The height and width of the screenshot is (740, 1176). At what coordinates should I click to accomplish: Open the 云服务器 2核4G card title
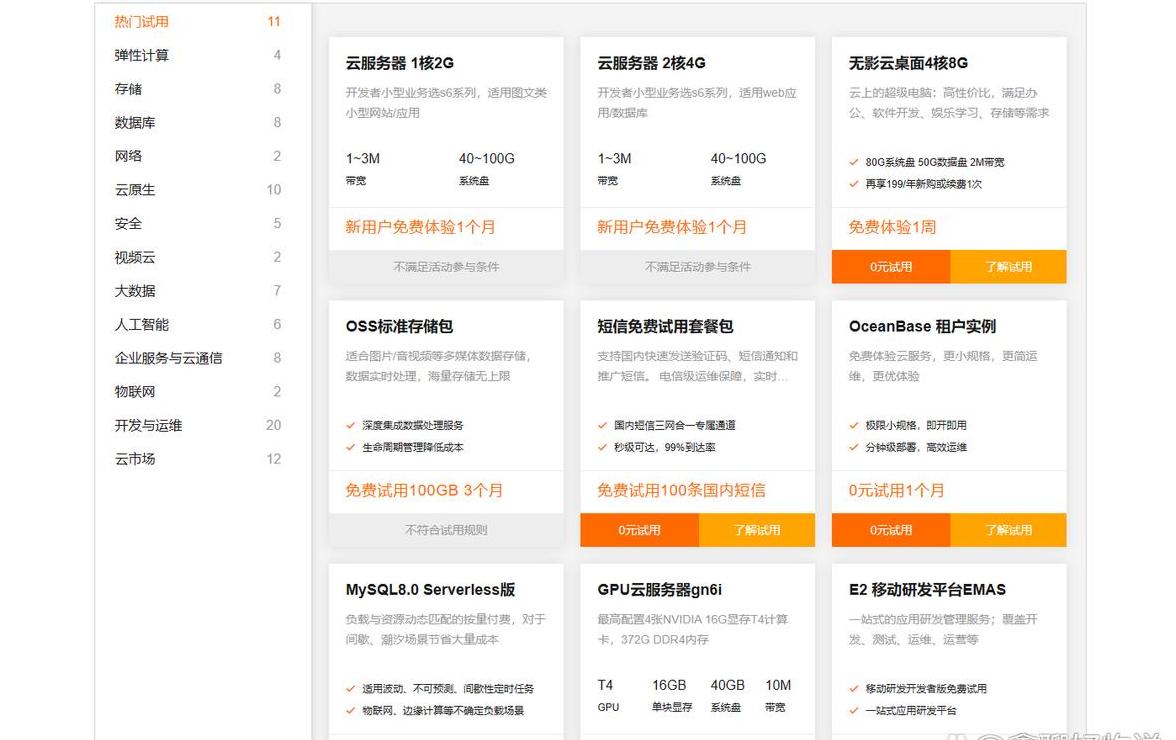pyautogui.click(x=651, y=63)
